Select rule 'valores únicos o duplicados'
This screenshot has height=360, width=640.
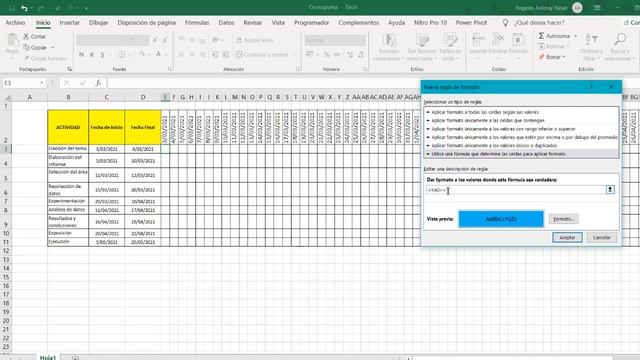coord(521,145)
